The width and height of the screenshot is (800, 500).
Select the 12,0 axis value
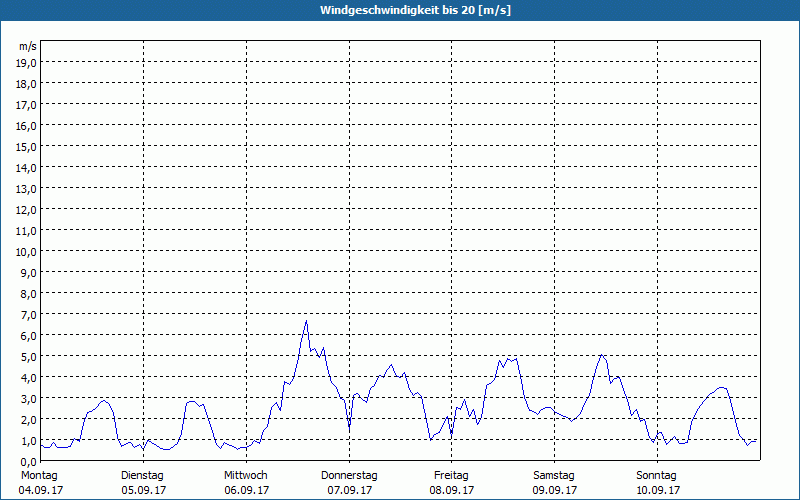(27, 210)
